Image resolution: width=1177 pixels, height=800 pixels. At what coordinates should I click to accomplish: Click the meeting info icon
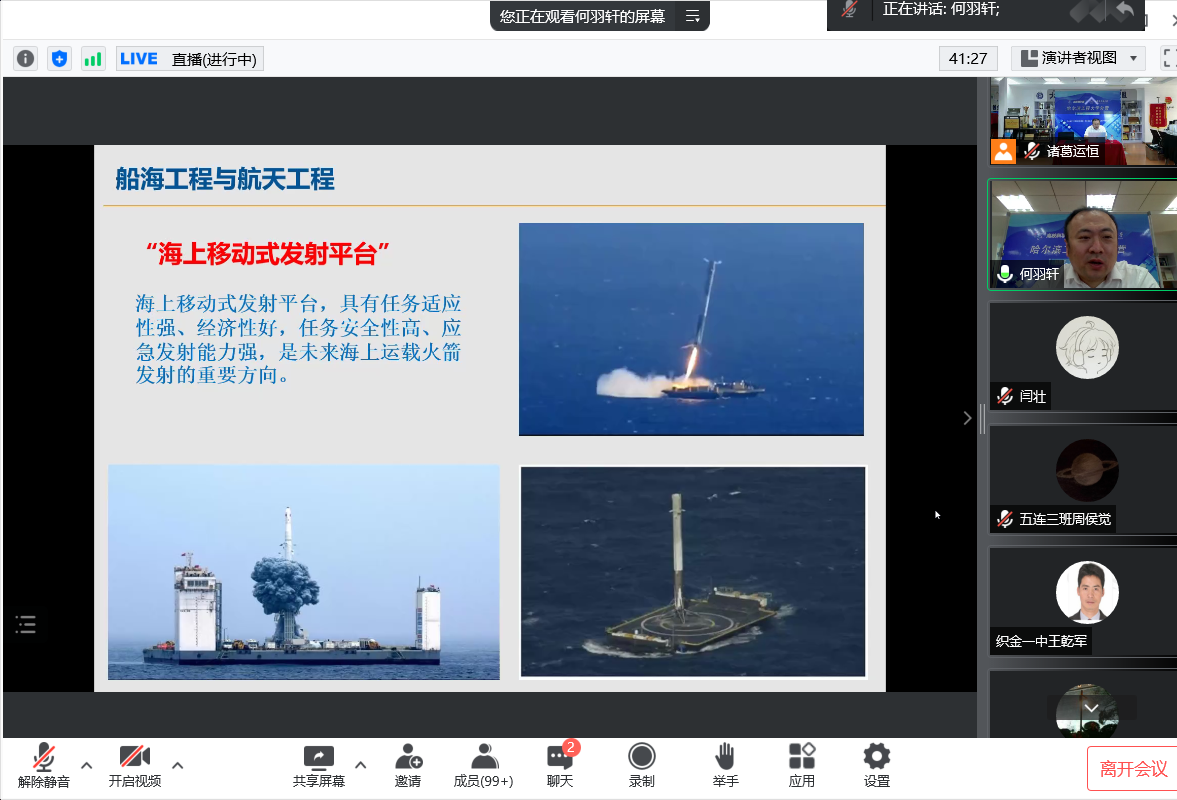[25, 59]
